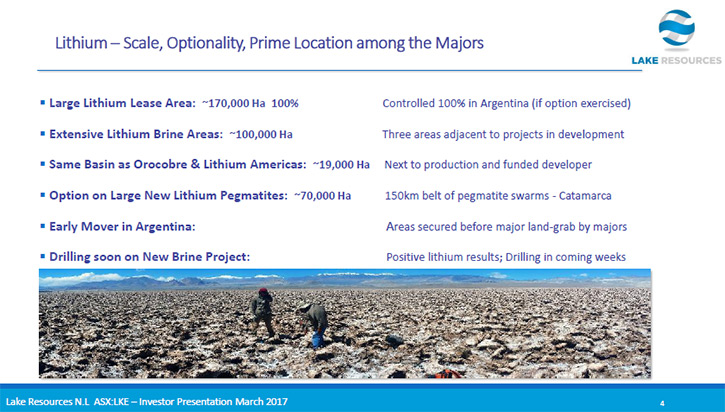Click 'Controlled 100% in Argentina (if option exercised)'
The width and height of the screenshot is (725, 412).
pos(506,103)
